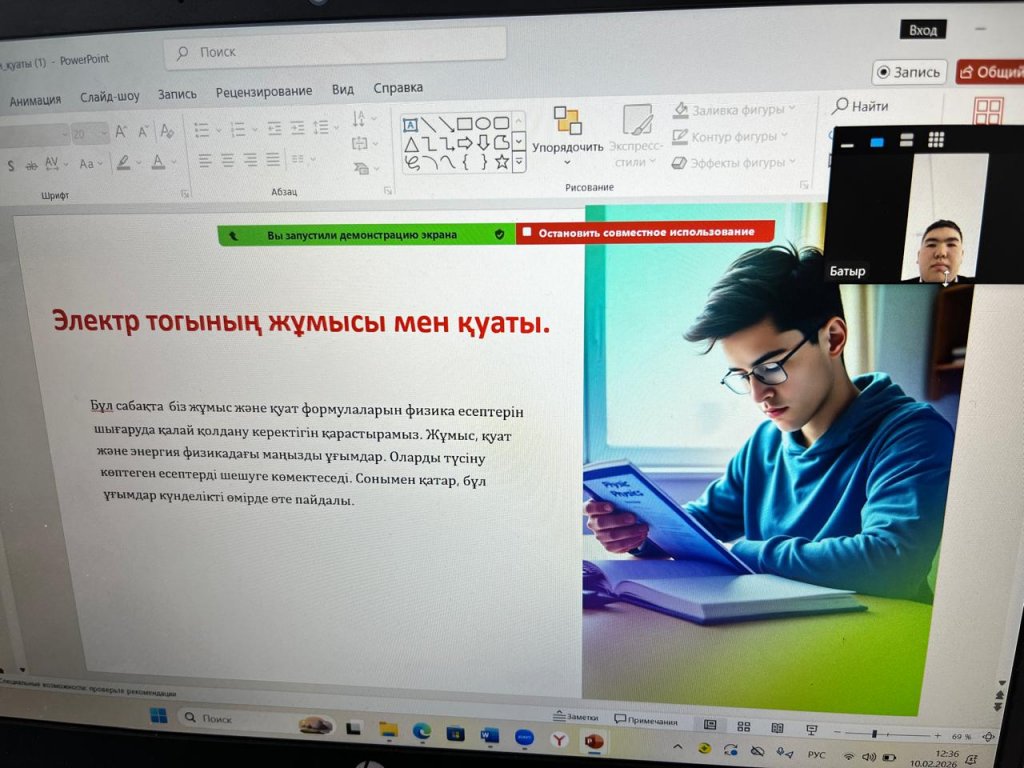Open the Рецензирование ribbon tab
This screenshot has width=1024, height=768.
click(x=263, y=91)
